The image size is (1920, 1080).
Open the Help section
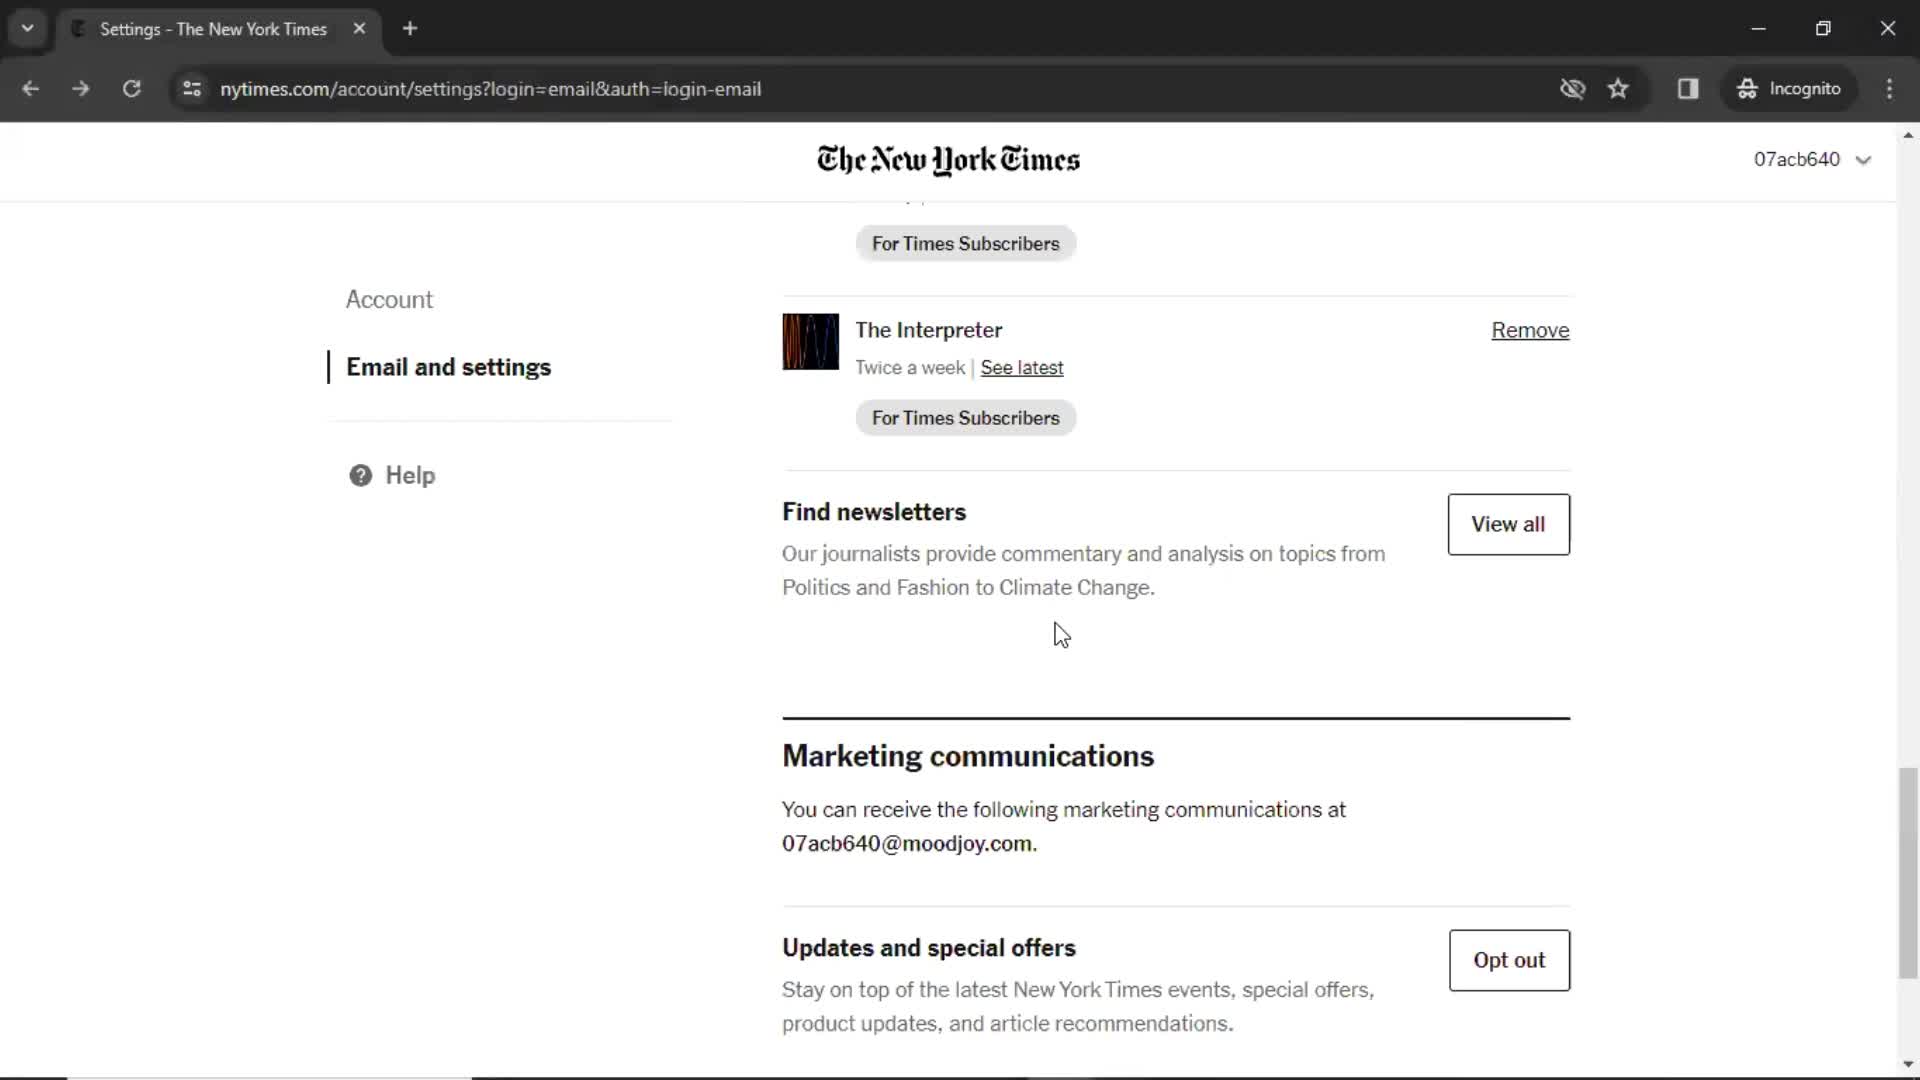click(x=410, y=475)
